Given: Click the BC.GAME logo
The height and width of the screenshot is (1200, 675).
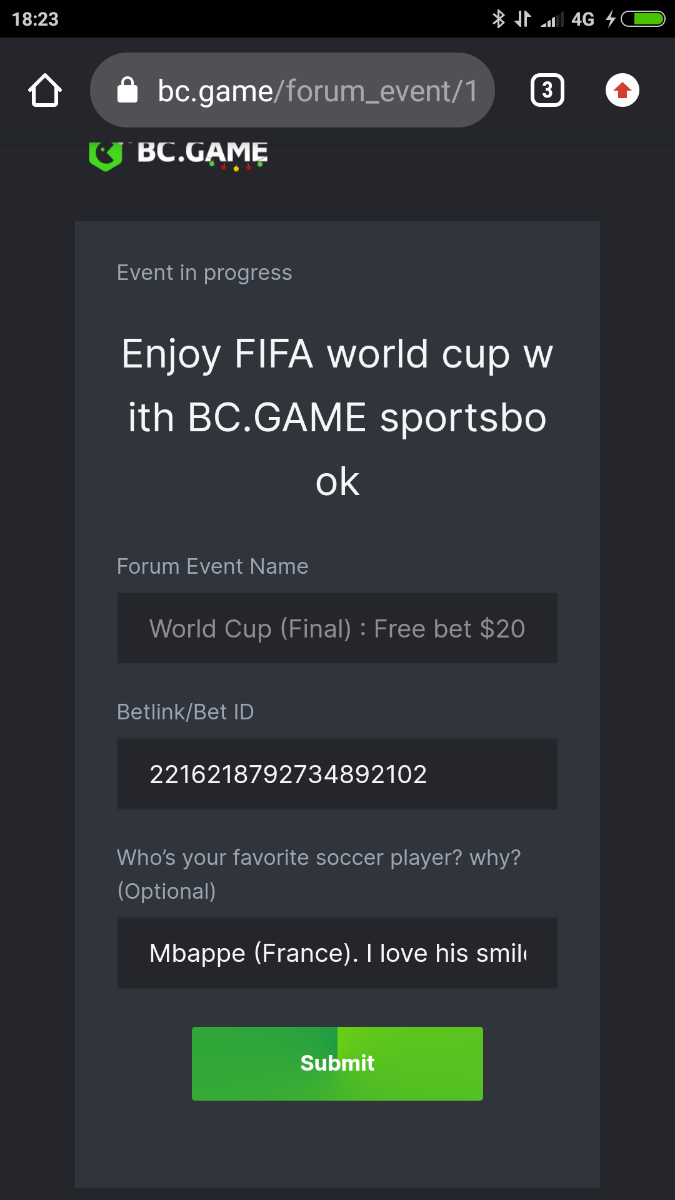Looking at the screenshot, I should 178,153.
